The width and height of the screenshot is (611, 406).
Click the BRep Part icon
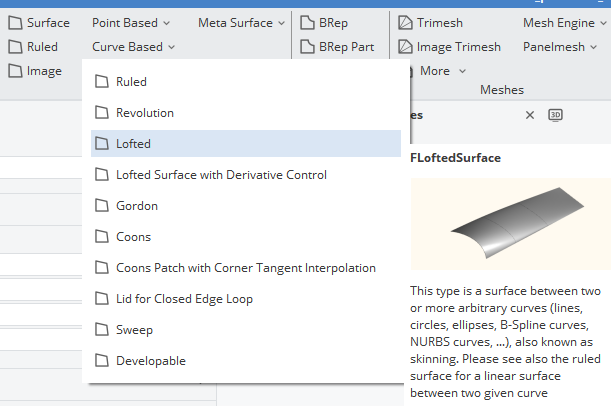click(307, 47)
